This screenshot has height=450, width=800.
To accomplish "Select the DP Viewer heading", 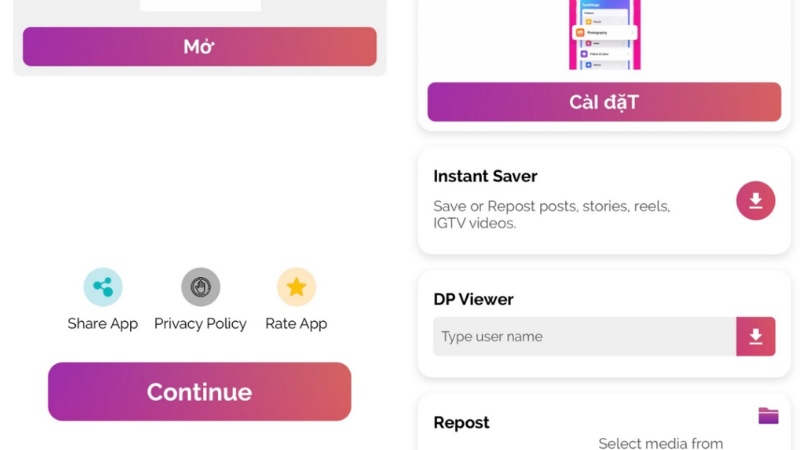I will 473,299.
